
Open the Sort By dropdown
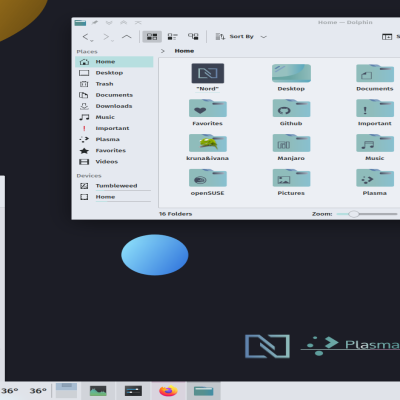[241, 37]
